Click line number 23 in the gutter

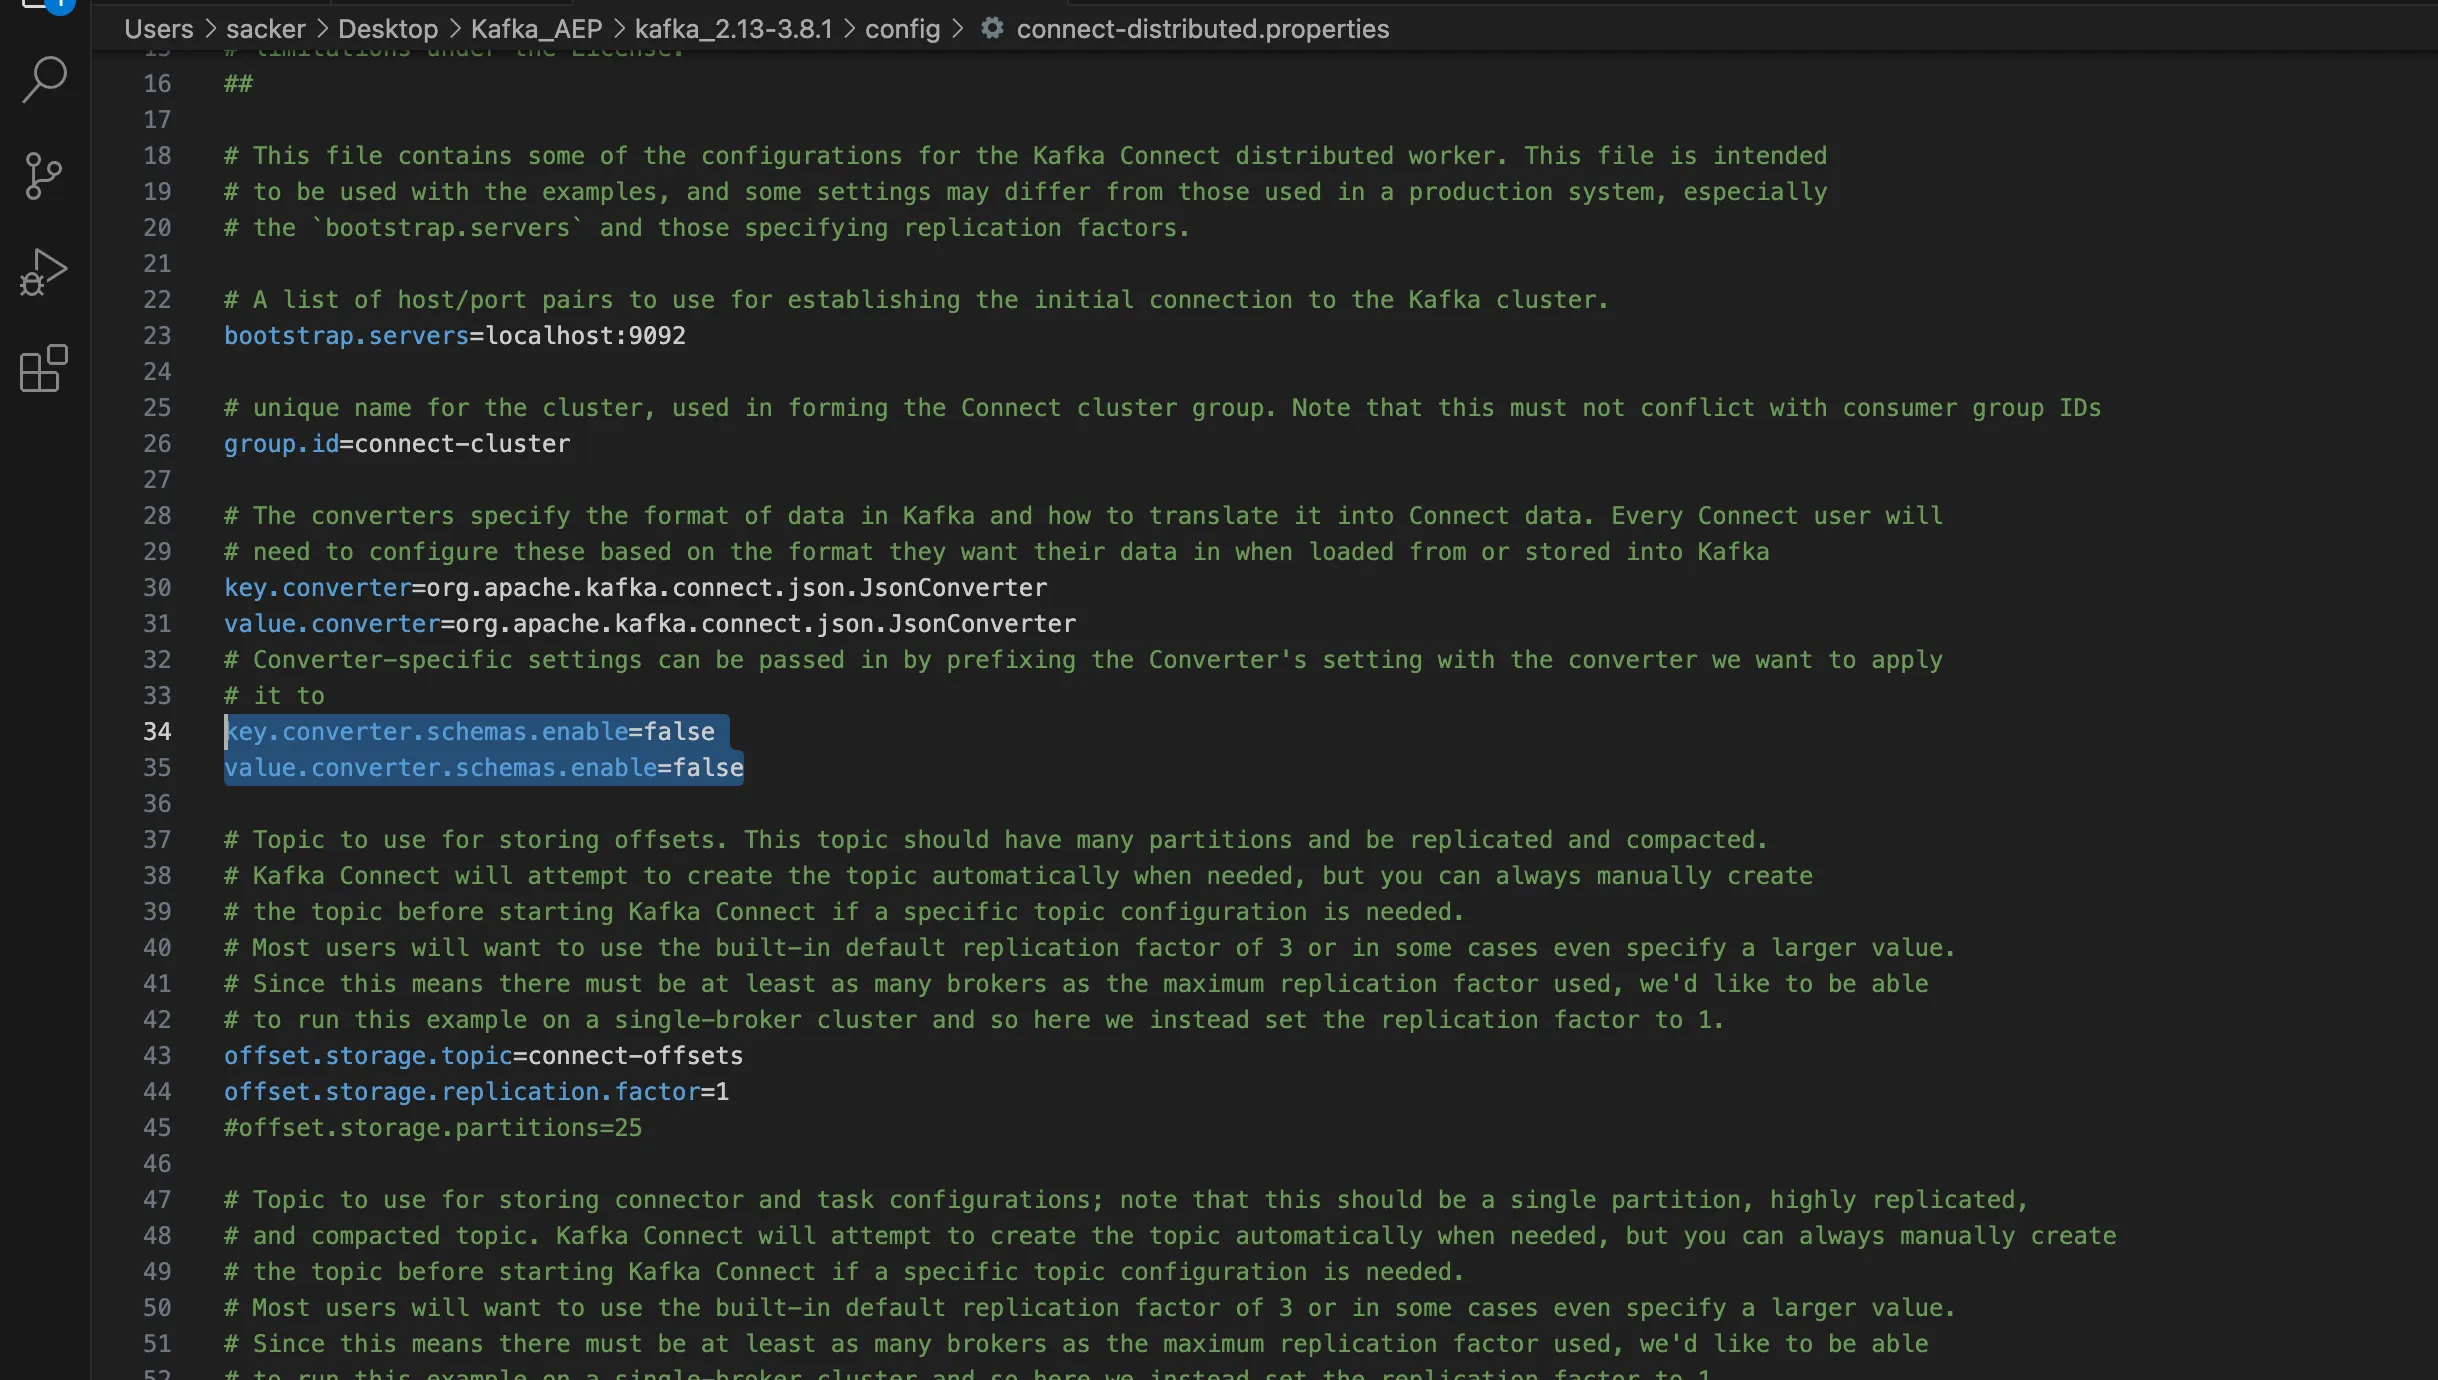tap(157, 336)
